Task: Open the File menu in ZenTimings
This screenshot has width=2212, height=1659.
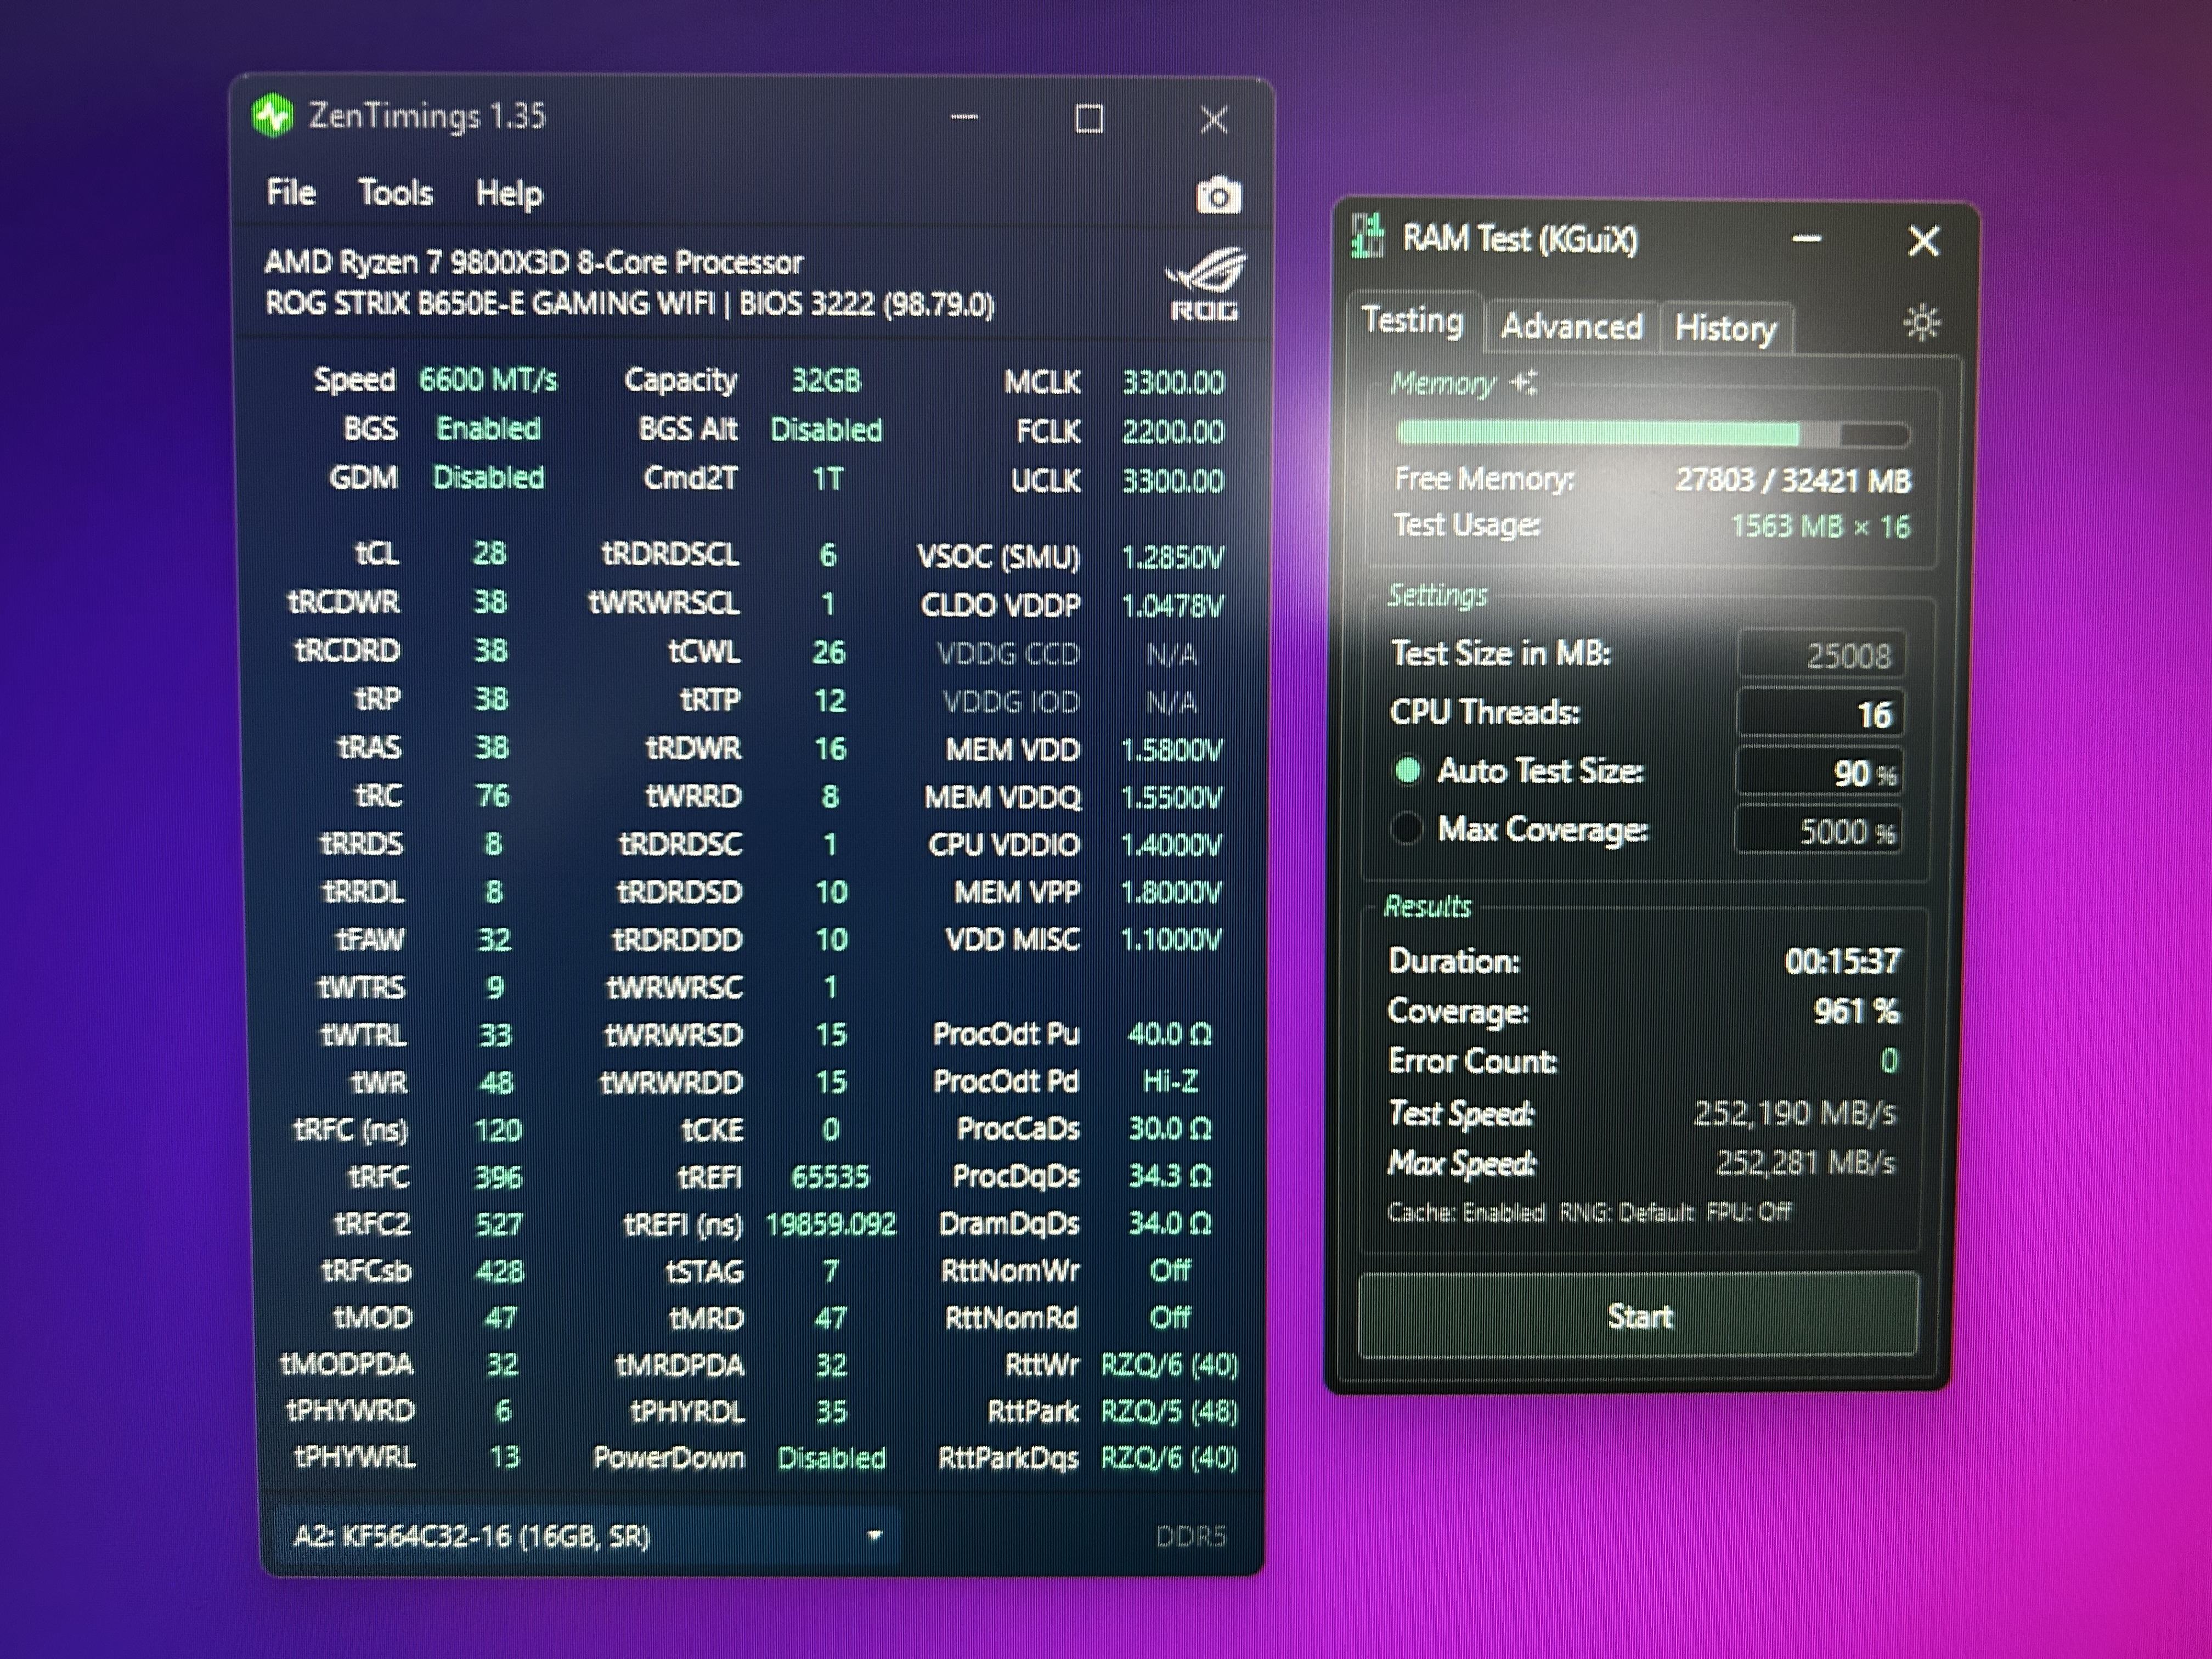Action: tap(290, 192)
